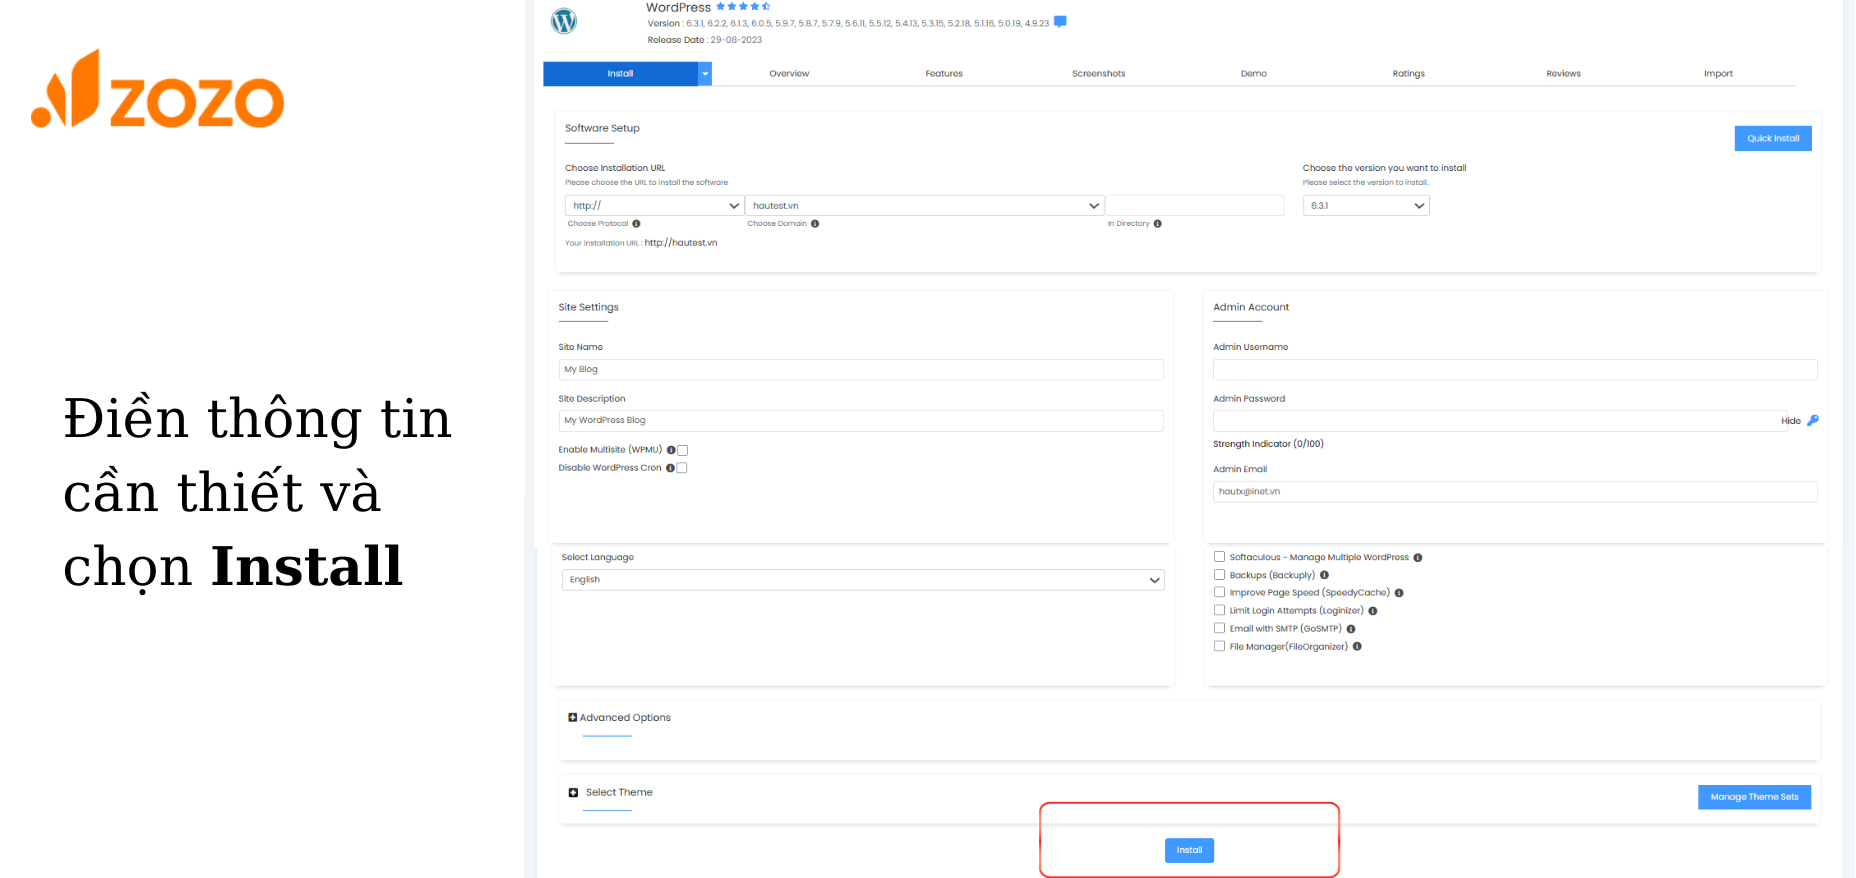This screenshot has width=1856, height=878.
Task: Click the Release Date 29-08-2023 text
Action: pyautogui.click(x=704, y=40)
